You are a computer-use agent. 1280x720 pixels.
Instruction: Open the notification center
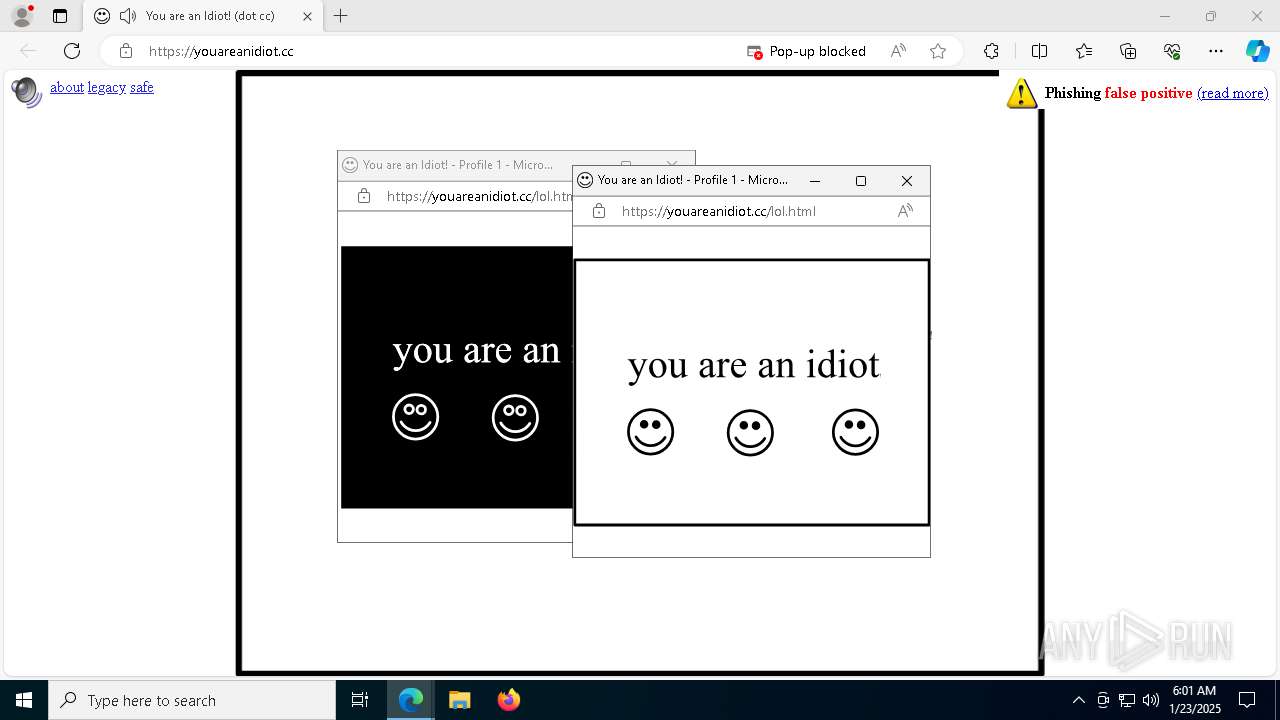coord(1247,700)
